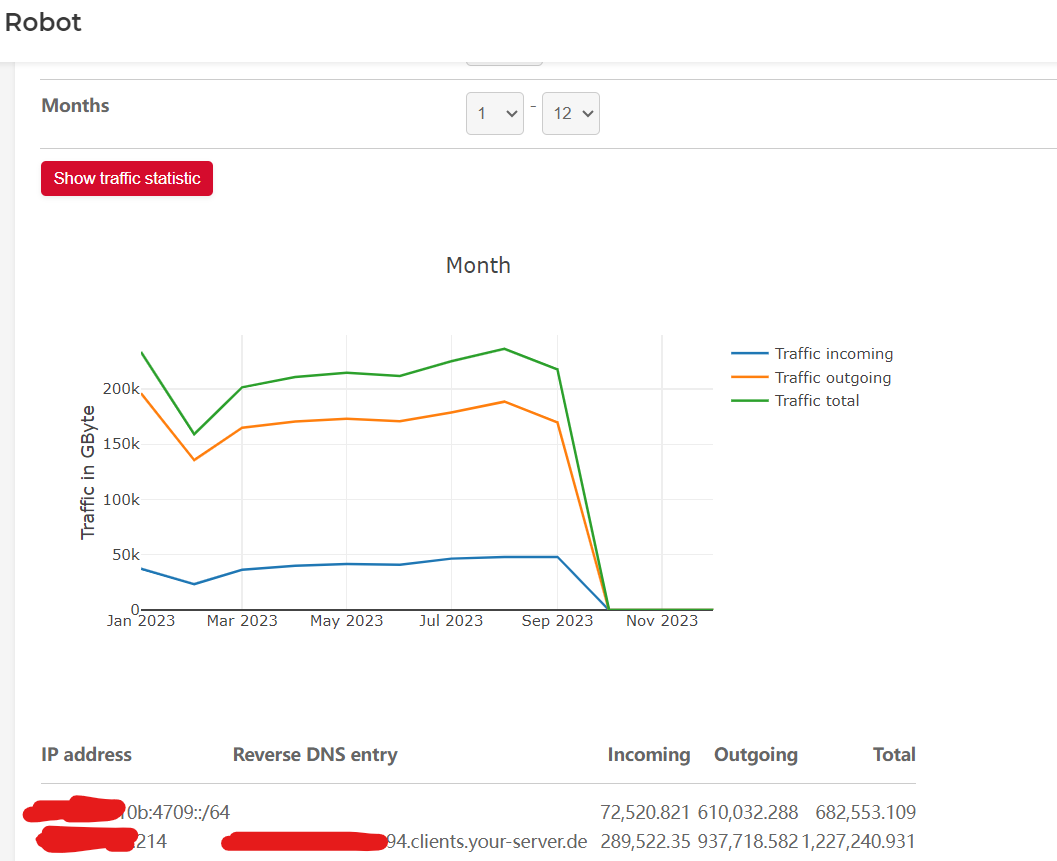The width and height of the screenshot is (1057, 861).
Task: Click the orange line swatch in legend
Action: click(749, 378)
